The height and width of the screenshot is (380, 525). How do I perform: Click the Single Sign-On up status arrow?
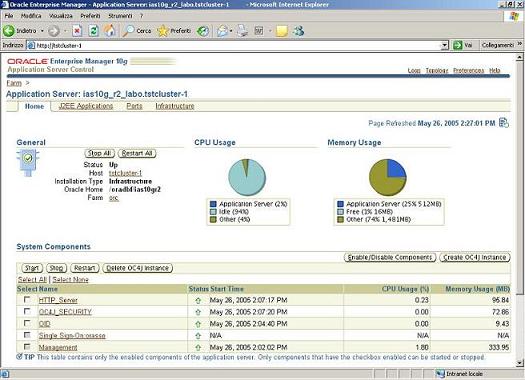pyautogui.click(x=198, y=335)
